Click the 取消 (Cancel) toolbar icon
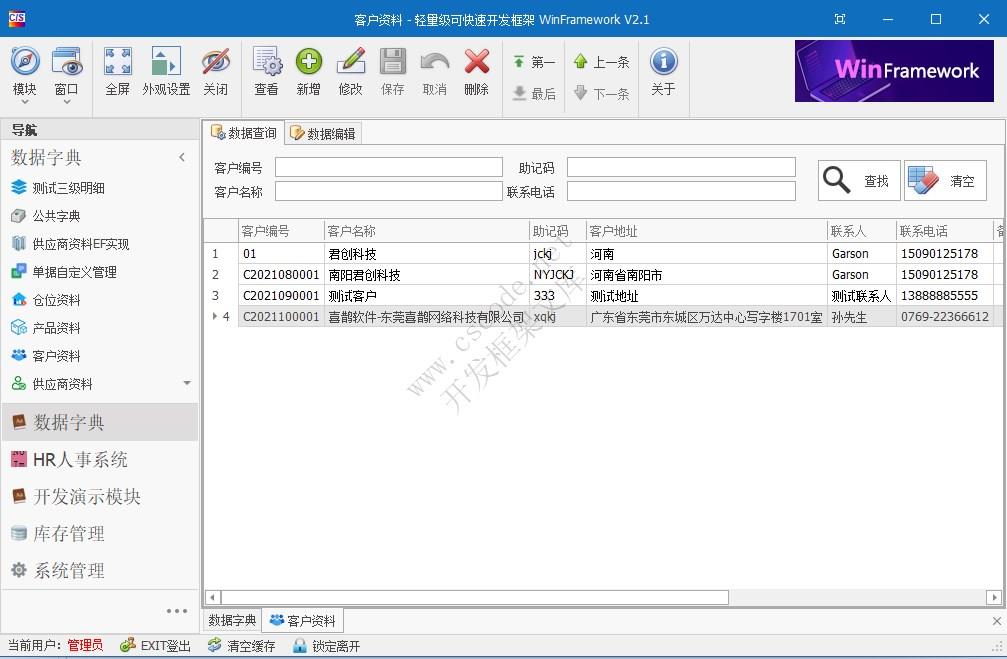Screen dimensions: 1007x659 coord(435,70)
